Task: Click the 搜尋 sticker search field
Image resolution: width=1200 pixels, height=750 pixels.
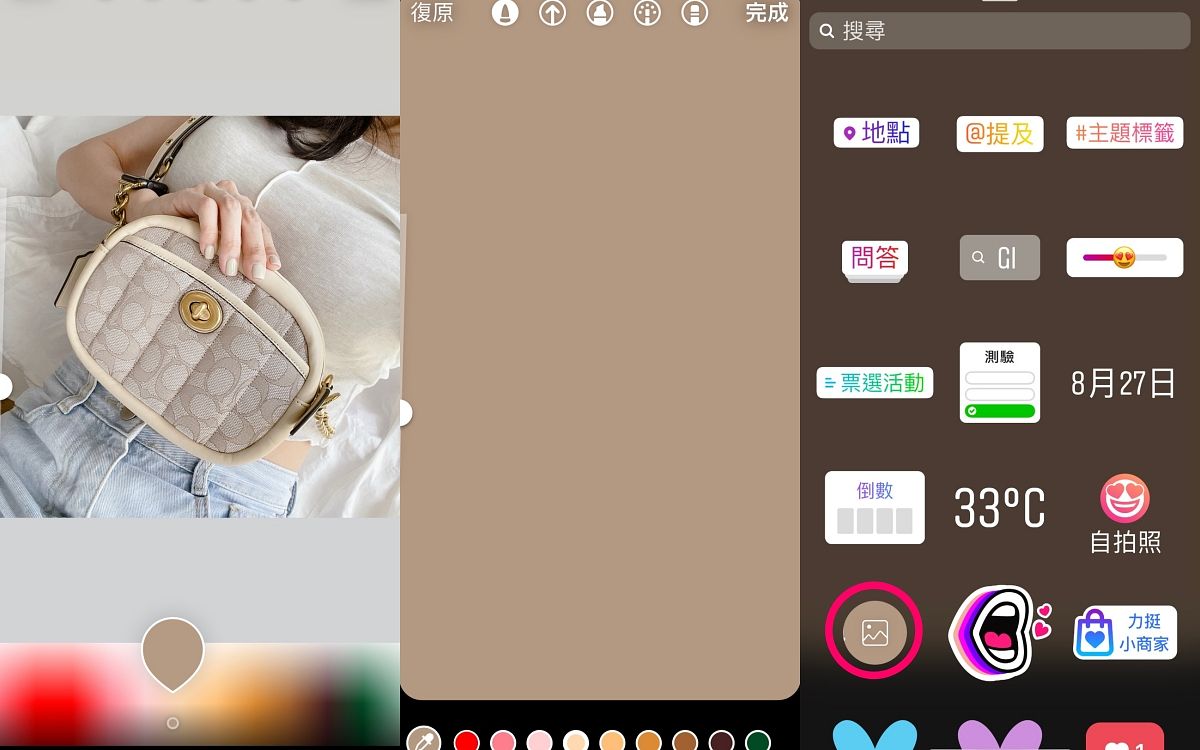Action: point(1000,31)
